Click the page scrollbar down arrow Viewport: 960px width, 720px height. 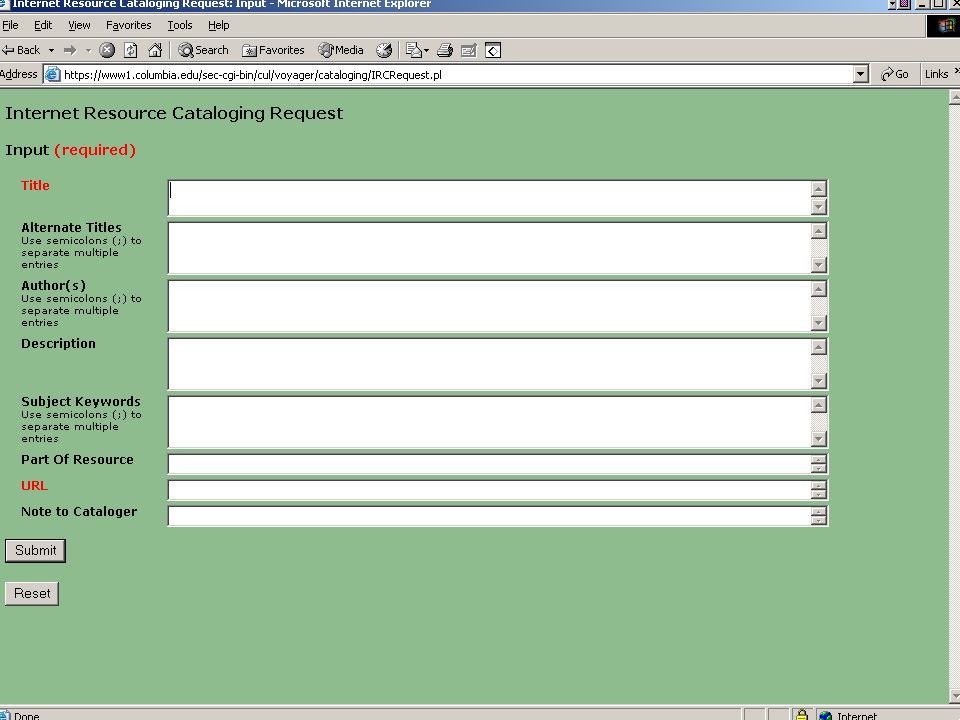(x=954, y=696)
